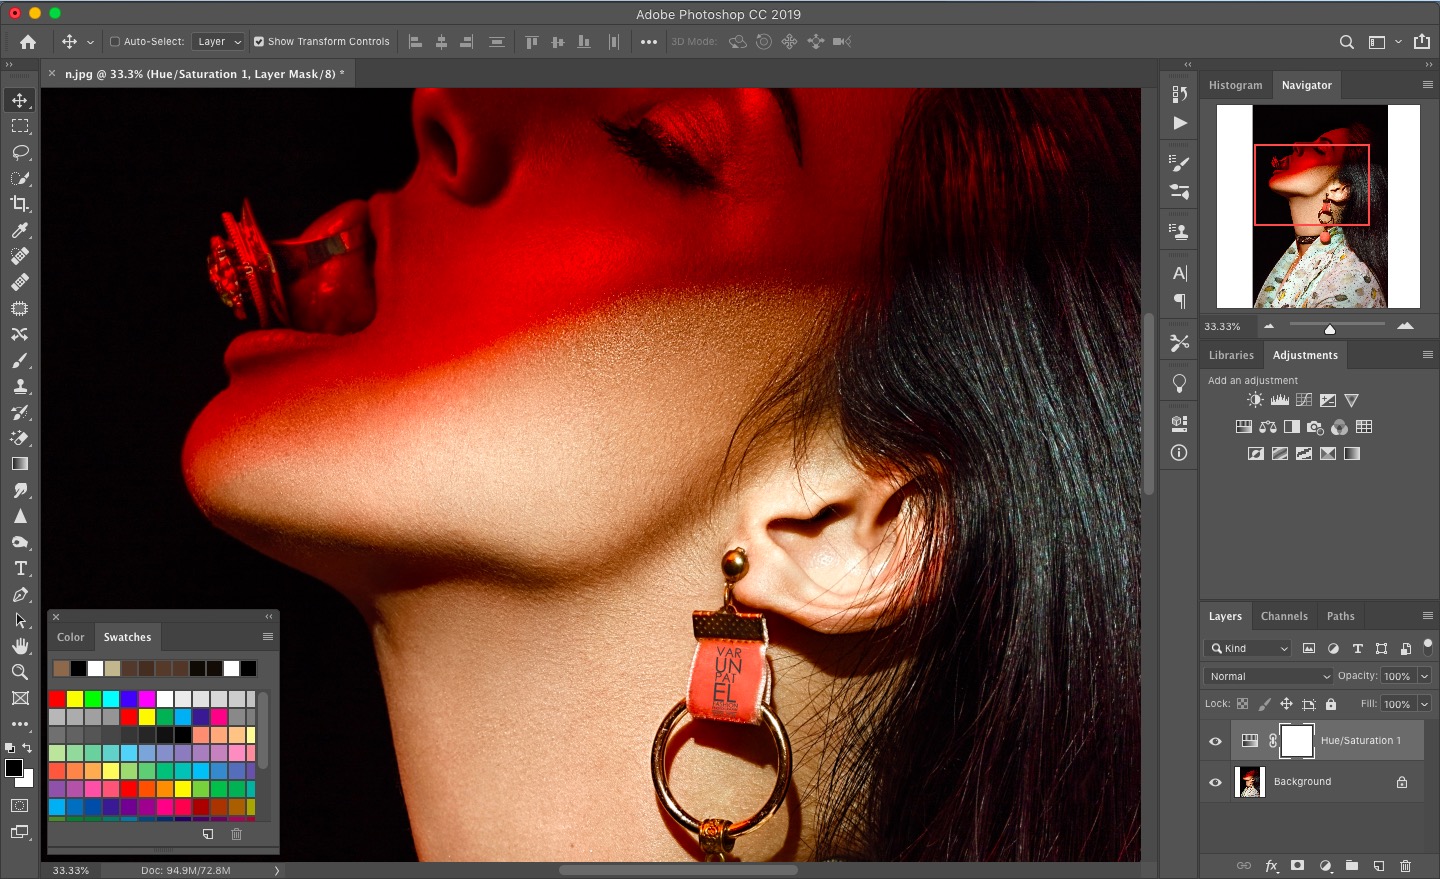Add a Curves adjustment
The height and width of the screenshot is (879, 1440).
(1304, 400)
